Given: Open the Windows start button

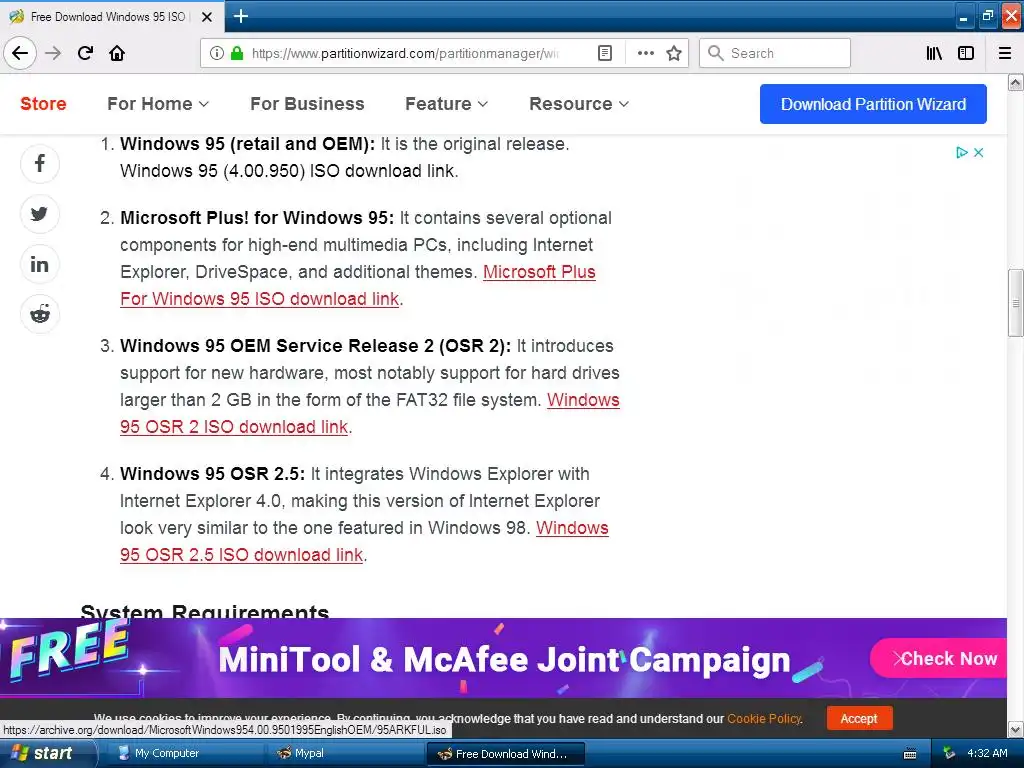Looking at the screenshot, I should [x=46, y=753].
